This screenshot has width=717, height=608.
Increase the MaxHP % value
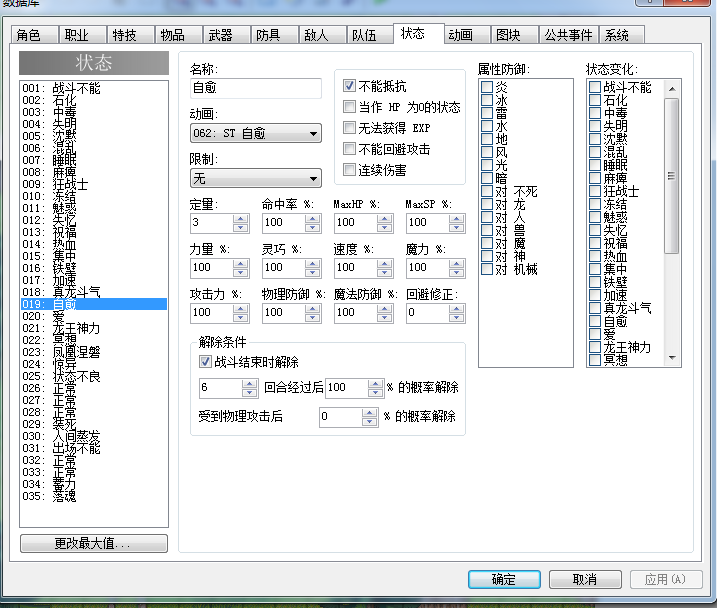coord(385,219)
